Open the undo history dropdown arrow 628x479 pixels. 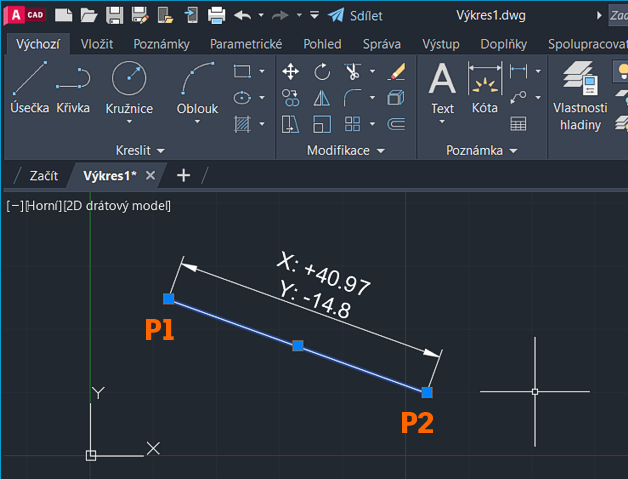pyautogui.click(x=261, y=16)
